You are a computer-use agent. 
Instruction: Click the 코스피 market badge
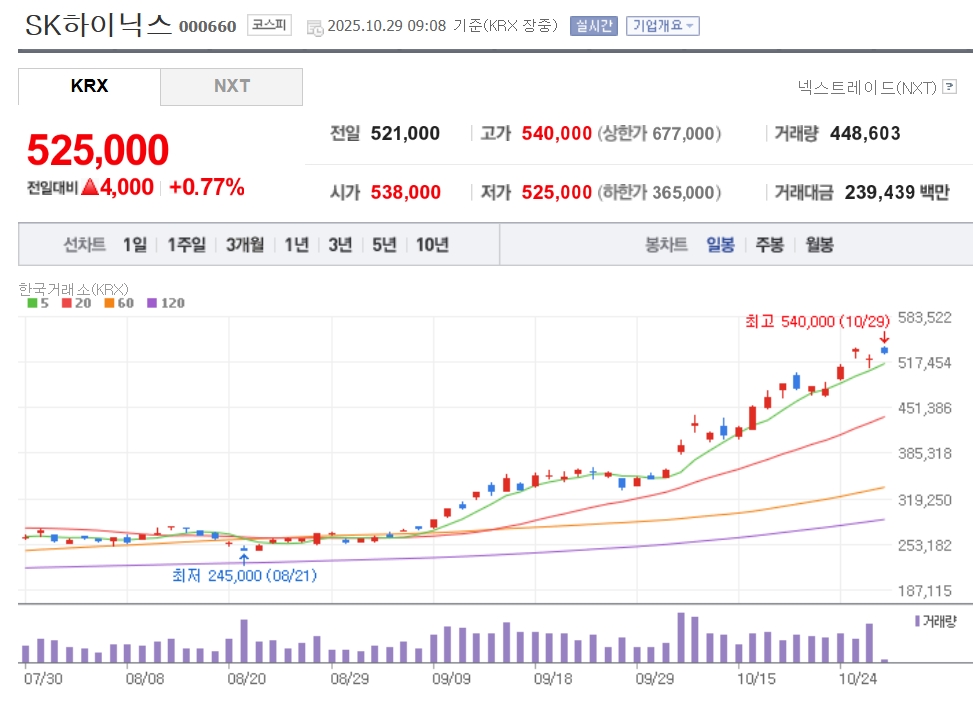click(x=269, y=25)
